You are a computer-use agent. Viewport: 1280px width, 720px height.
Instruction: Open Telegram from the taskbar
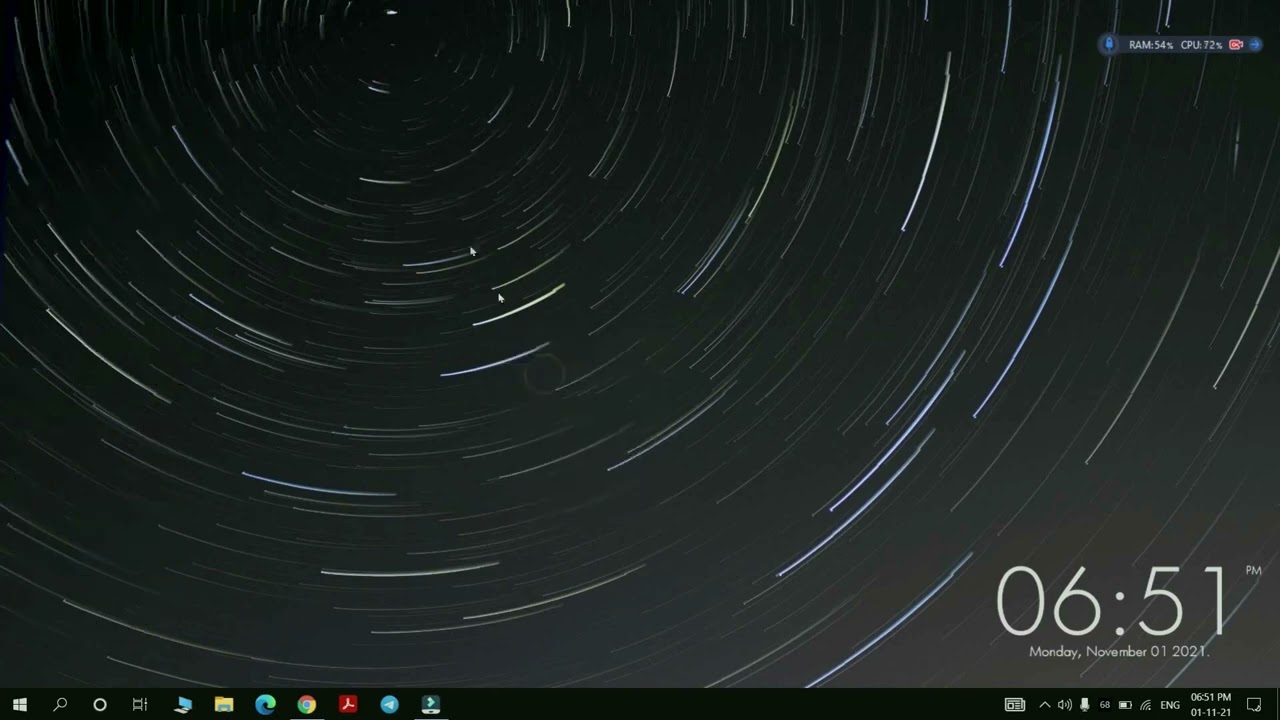389,705
